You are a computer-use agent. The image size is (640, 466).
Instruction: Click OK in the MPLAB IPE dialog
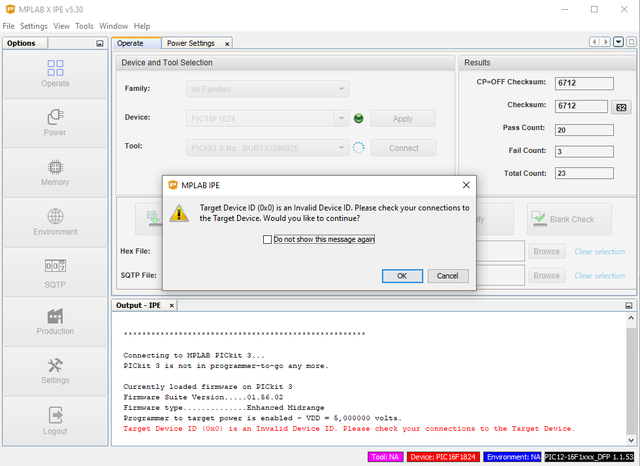tap(402, 276)
